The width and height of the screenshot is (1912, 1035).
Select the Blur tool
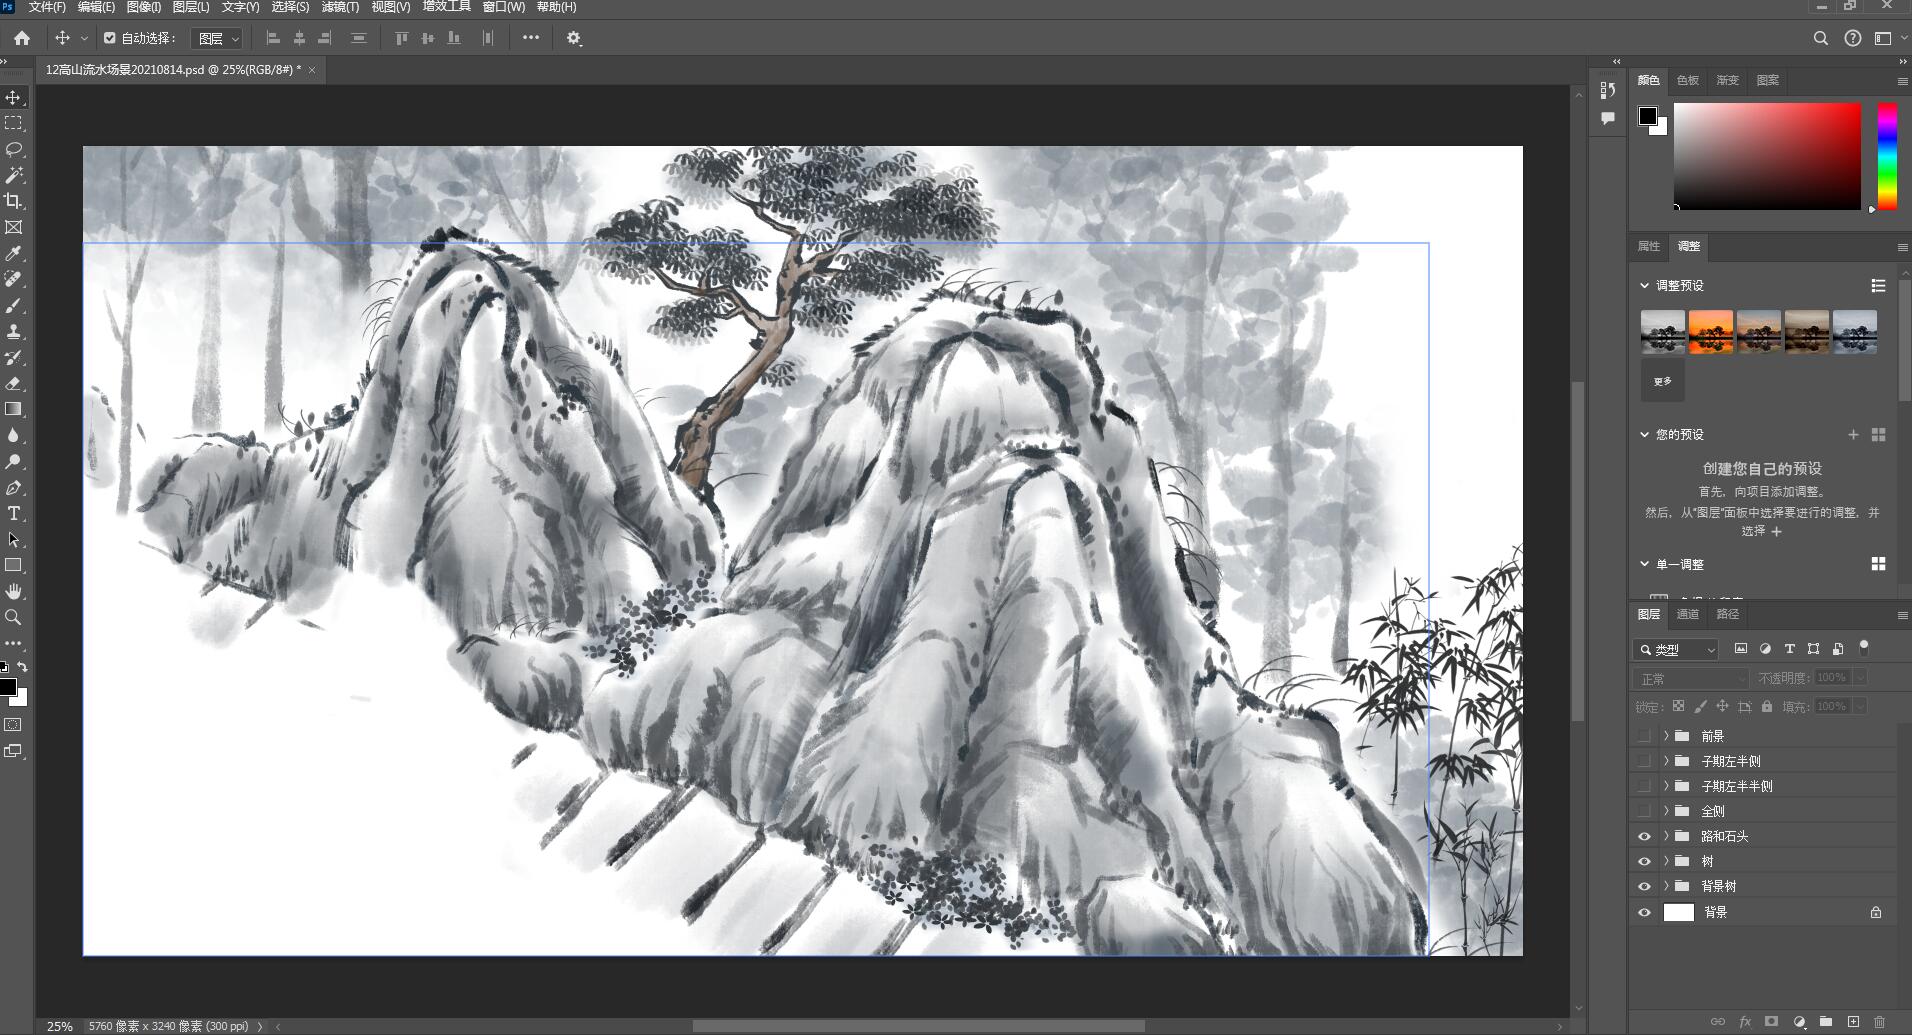[x=14, y=435]
